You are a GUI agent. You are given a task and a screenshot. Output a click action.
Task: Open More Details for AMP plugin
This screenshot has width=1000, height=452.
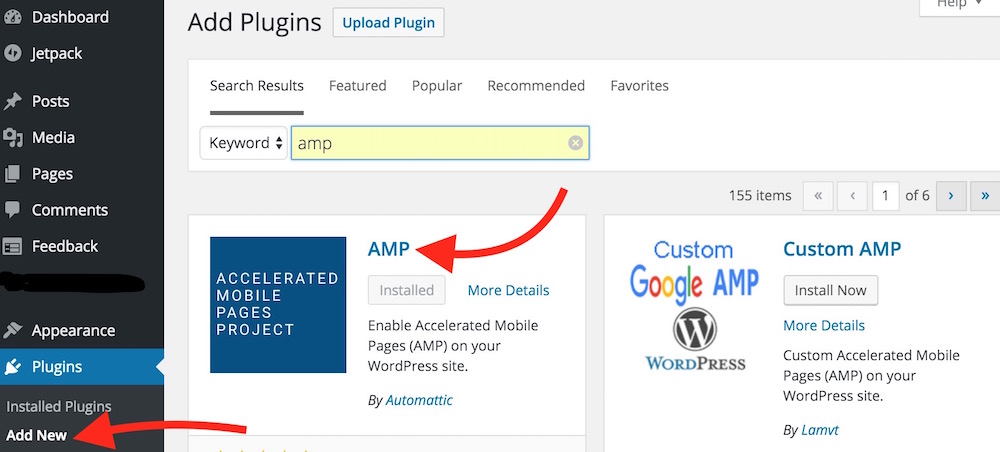(x=508, y=290)
